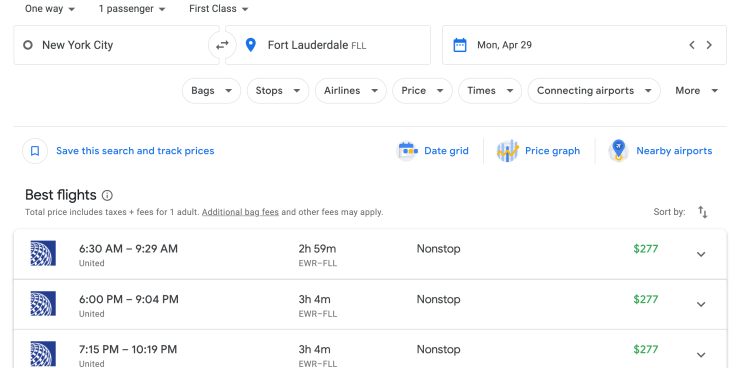
Task: Click the $277 price of 6:00 PM flight
Action: click(646, 299)
